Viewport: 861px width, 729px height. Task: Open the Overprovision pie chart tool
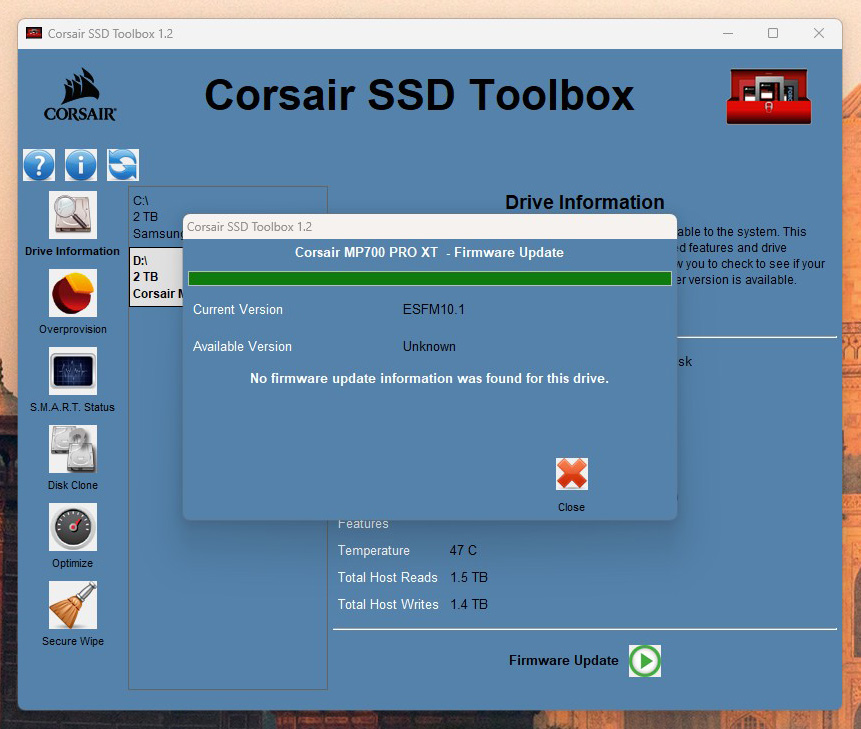pos(73,294)
